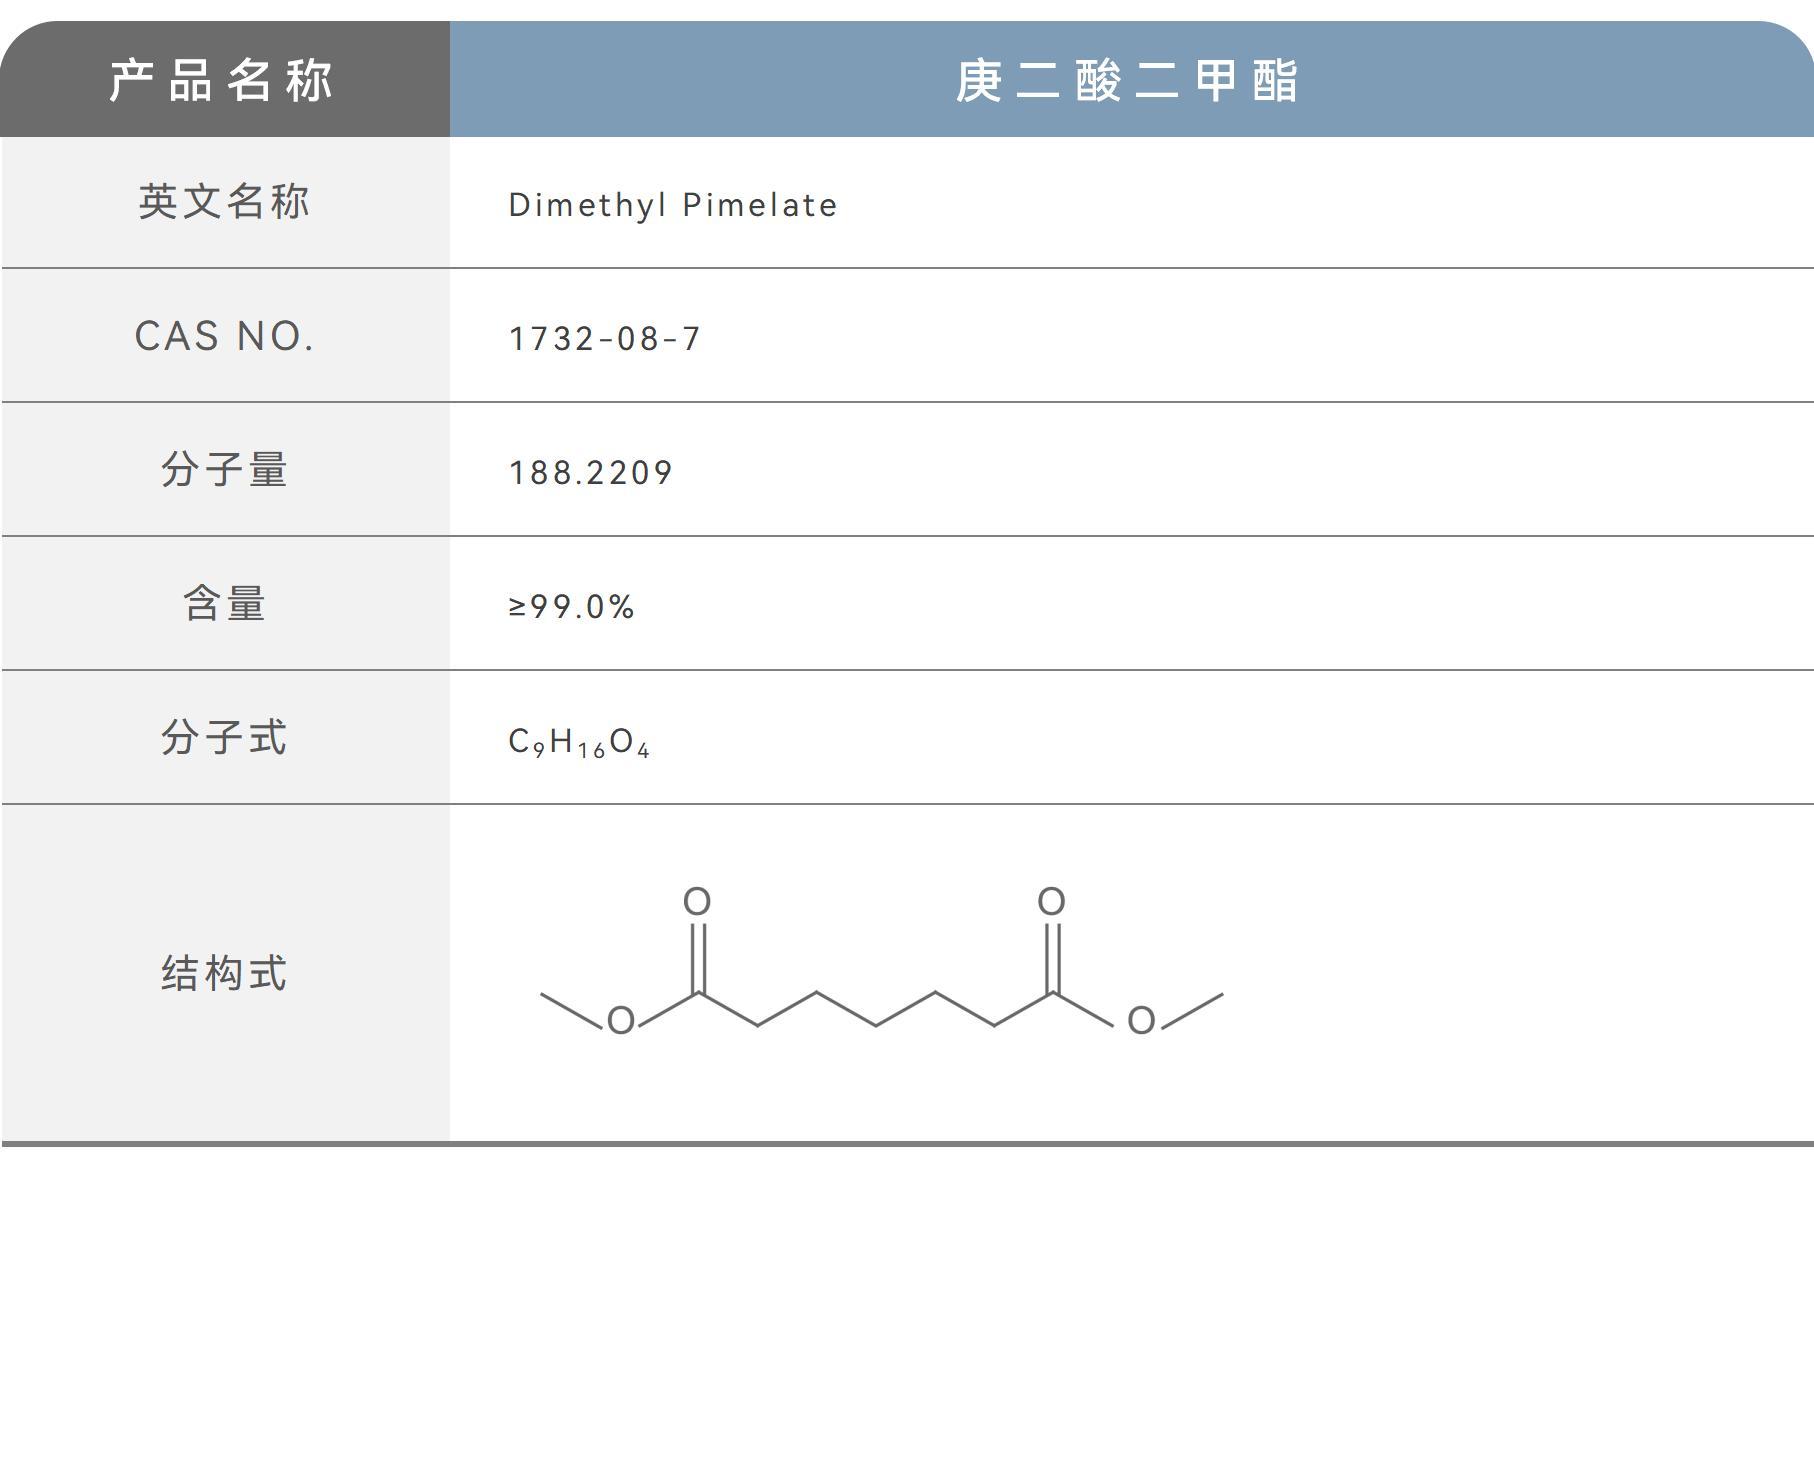
Task: Click the left ester oxygen atom
Action: point(620,1023)
